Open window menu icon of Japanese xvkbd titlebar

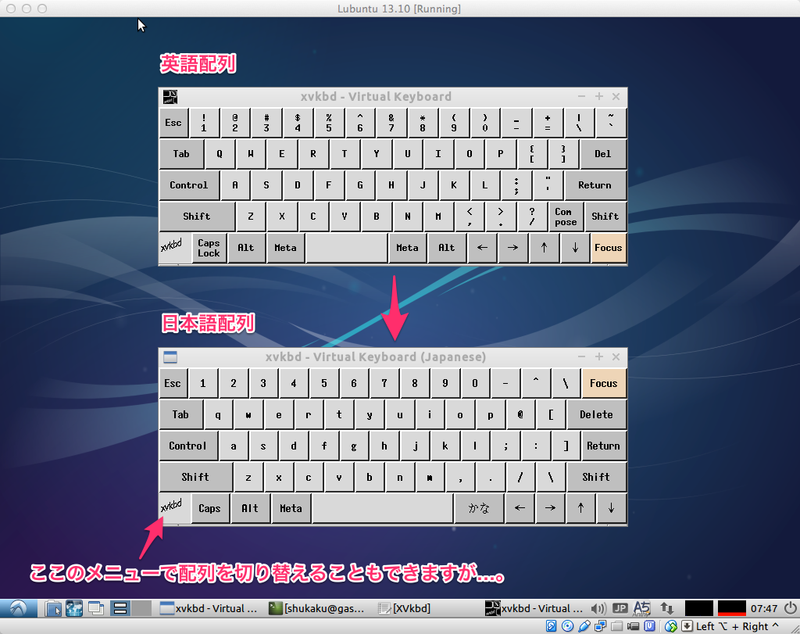tap(170, 357)
